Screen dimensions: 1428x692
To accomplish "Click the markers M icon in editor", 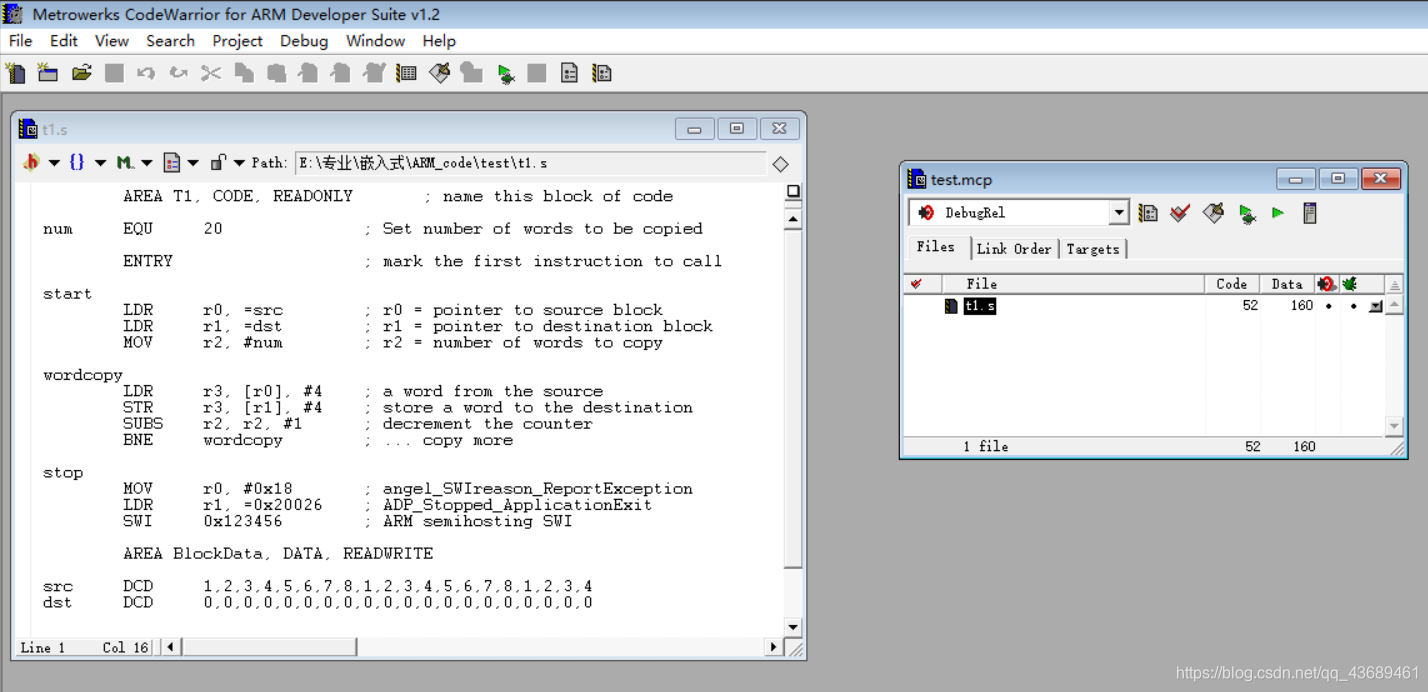I will coord(124,162).
